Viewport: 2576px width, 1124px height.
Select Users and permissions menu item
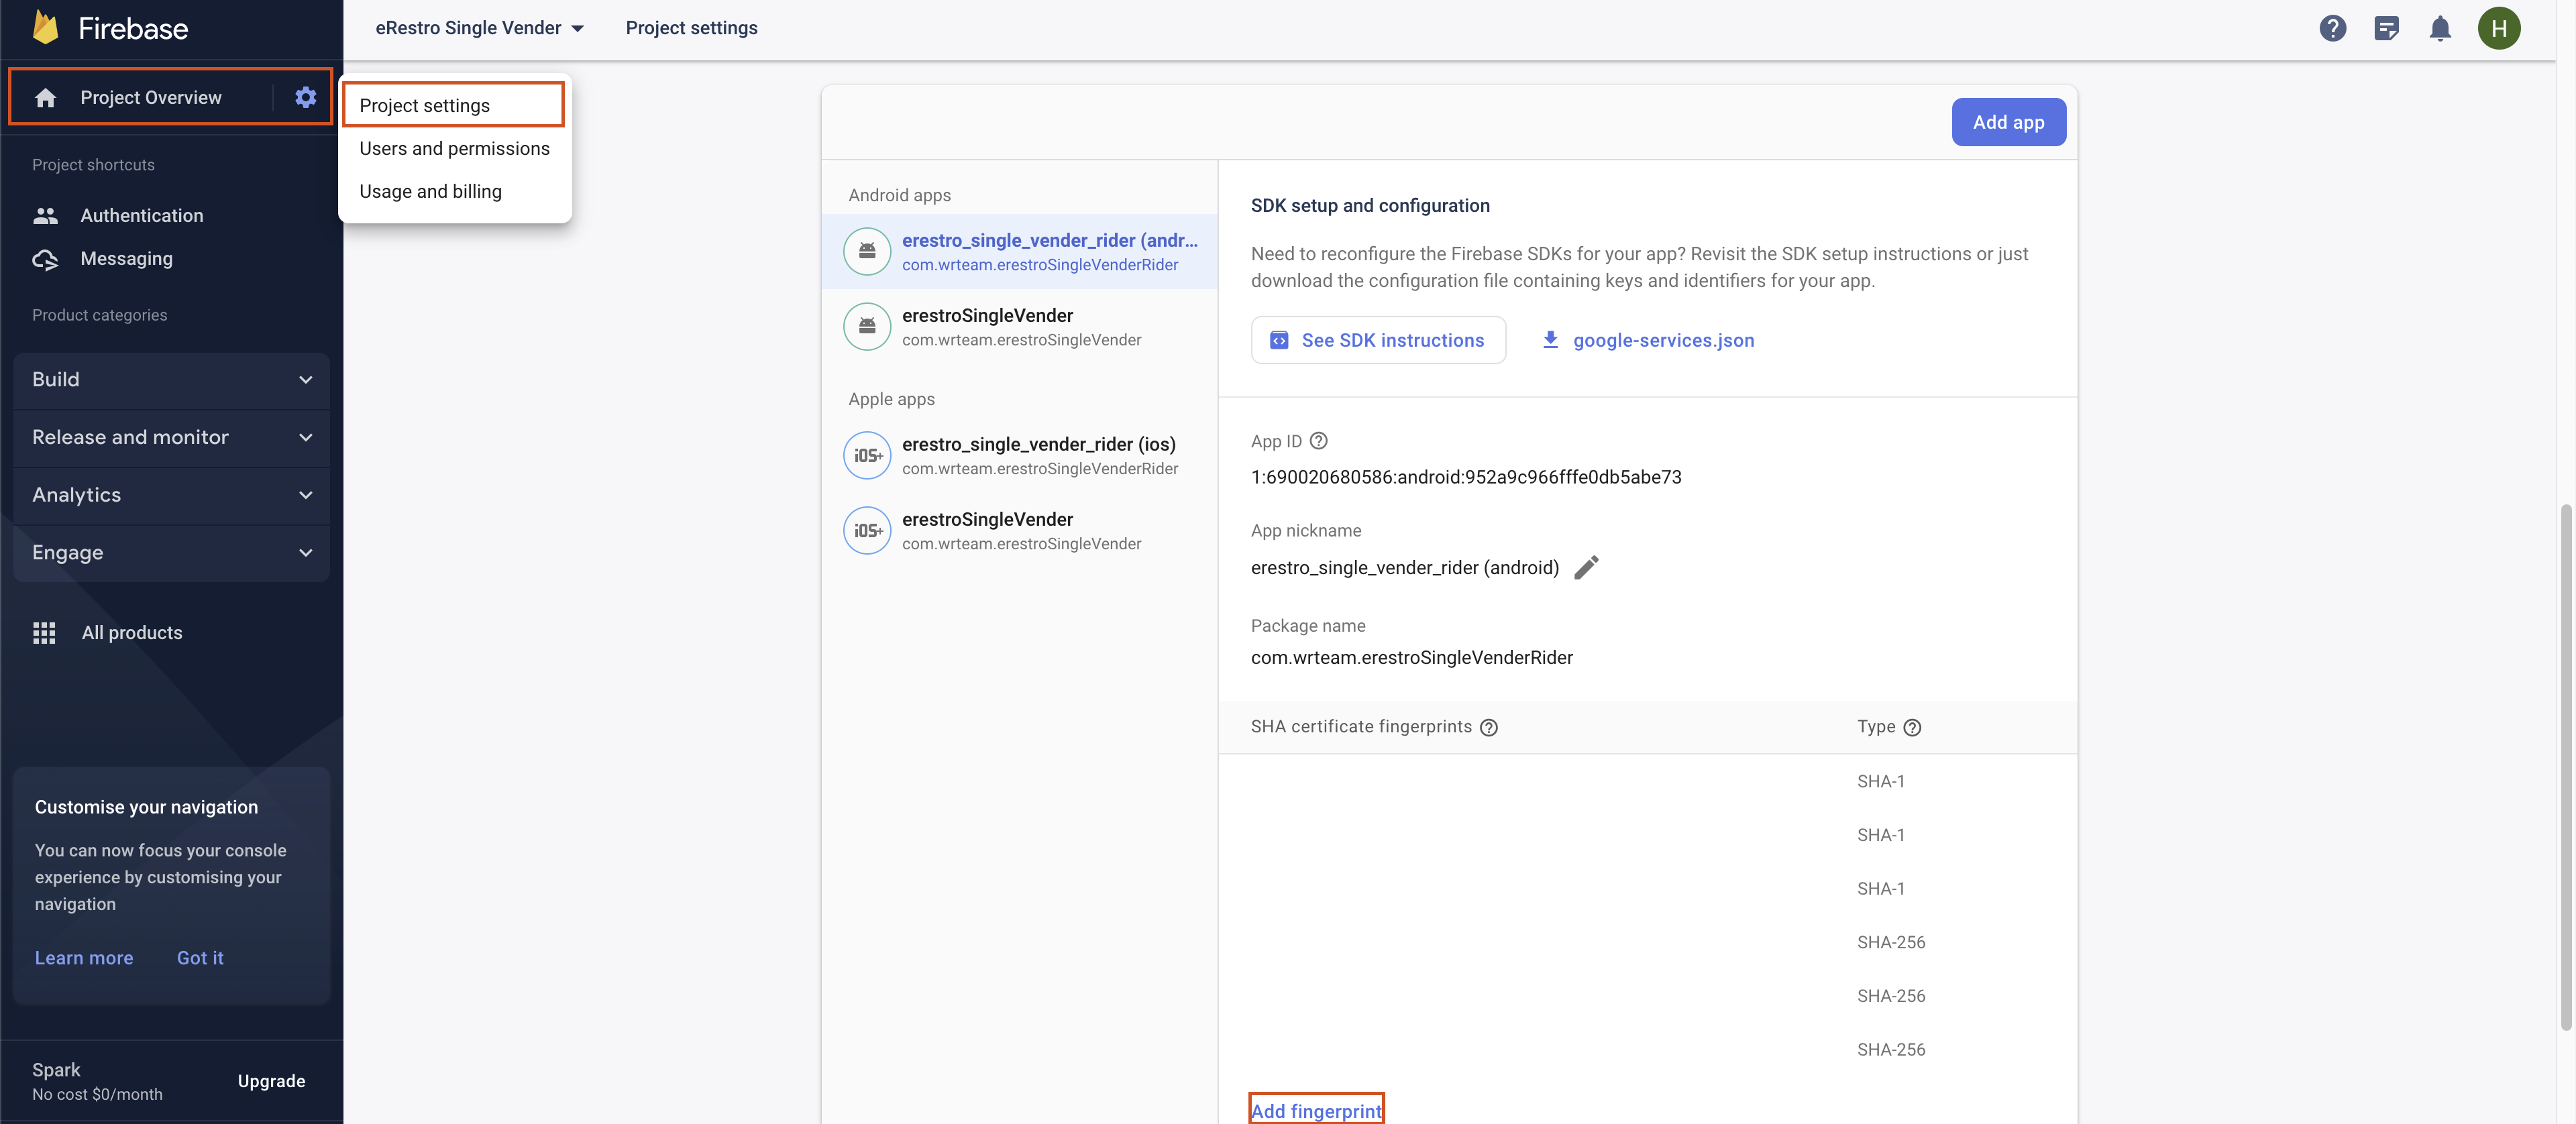(454, 148)
